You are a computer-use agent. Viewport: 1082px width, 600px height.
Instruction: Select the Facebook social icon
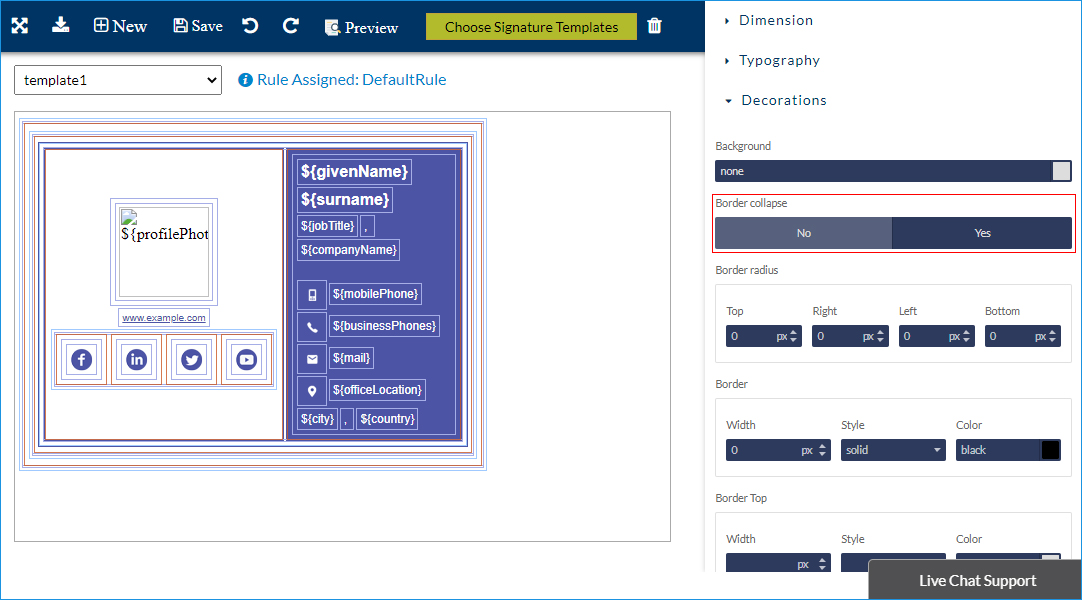coord(81,359)
